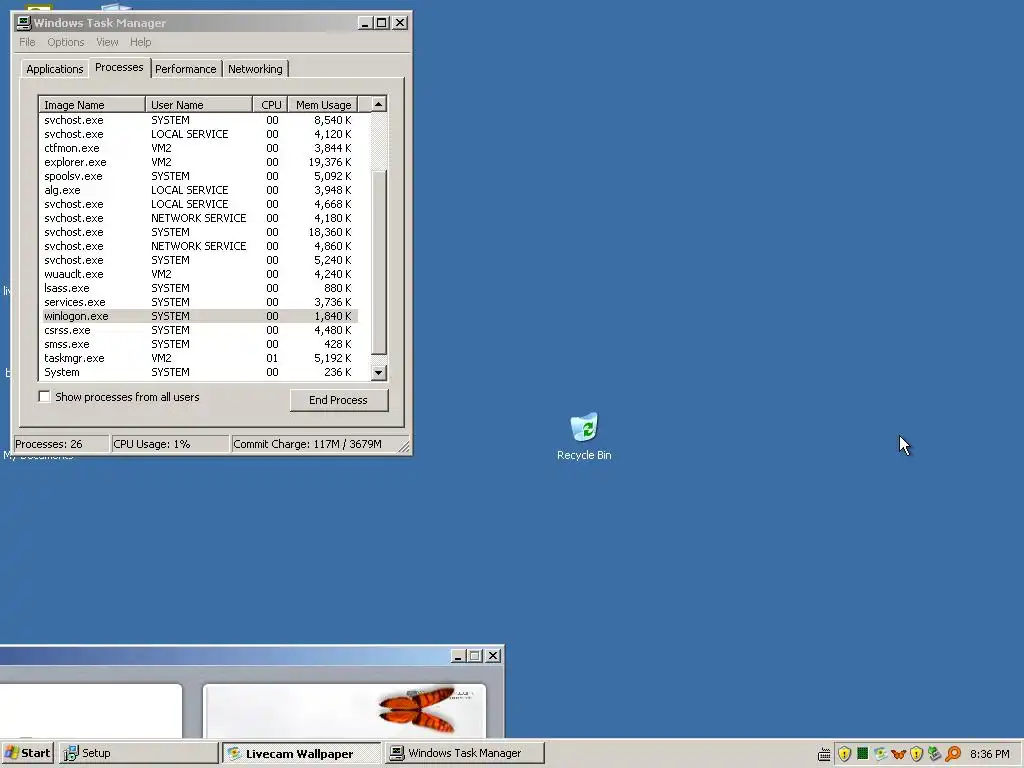Select the alg.exe process row
Image resolution: width=1024 pixels, height=768 pixels.
[x=198, y=190]
